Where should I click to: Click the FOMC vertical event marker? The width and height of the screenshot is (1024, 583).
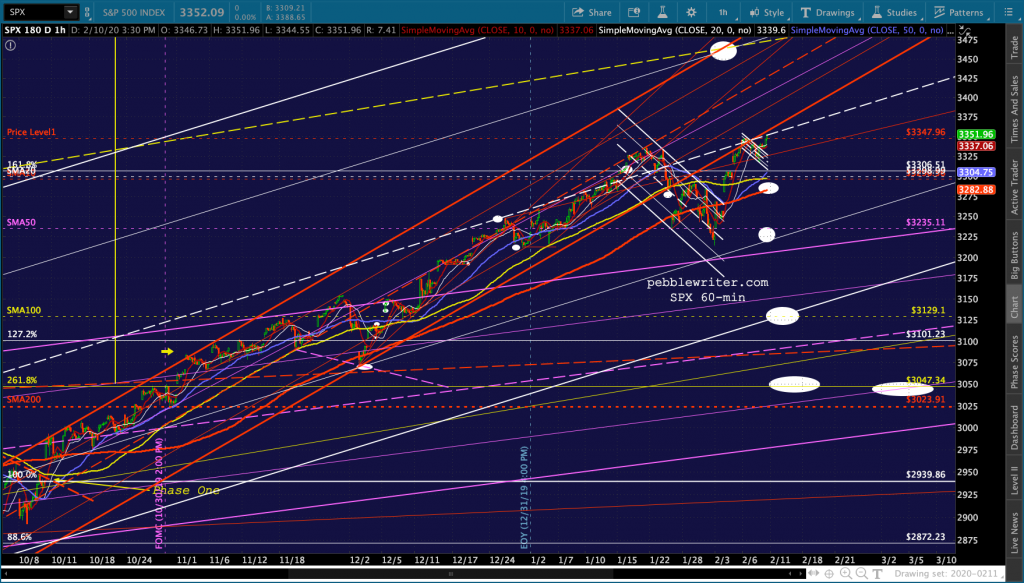coord(159,492)
